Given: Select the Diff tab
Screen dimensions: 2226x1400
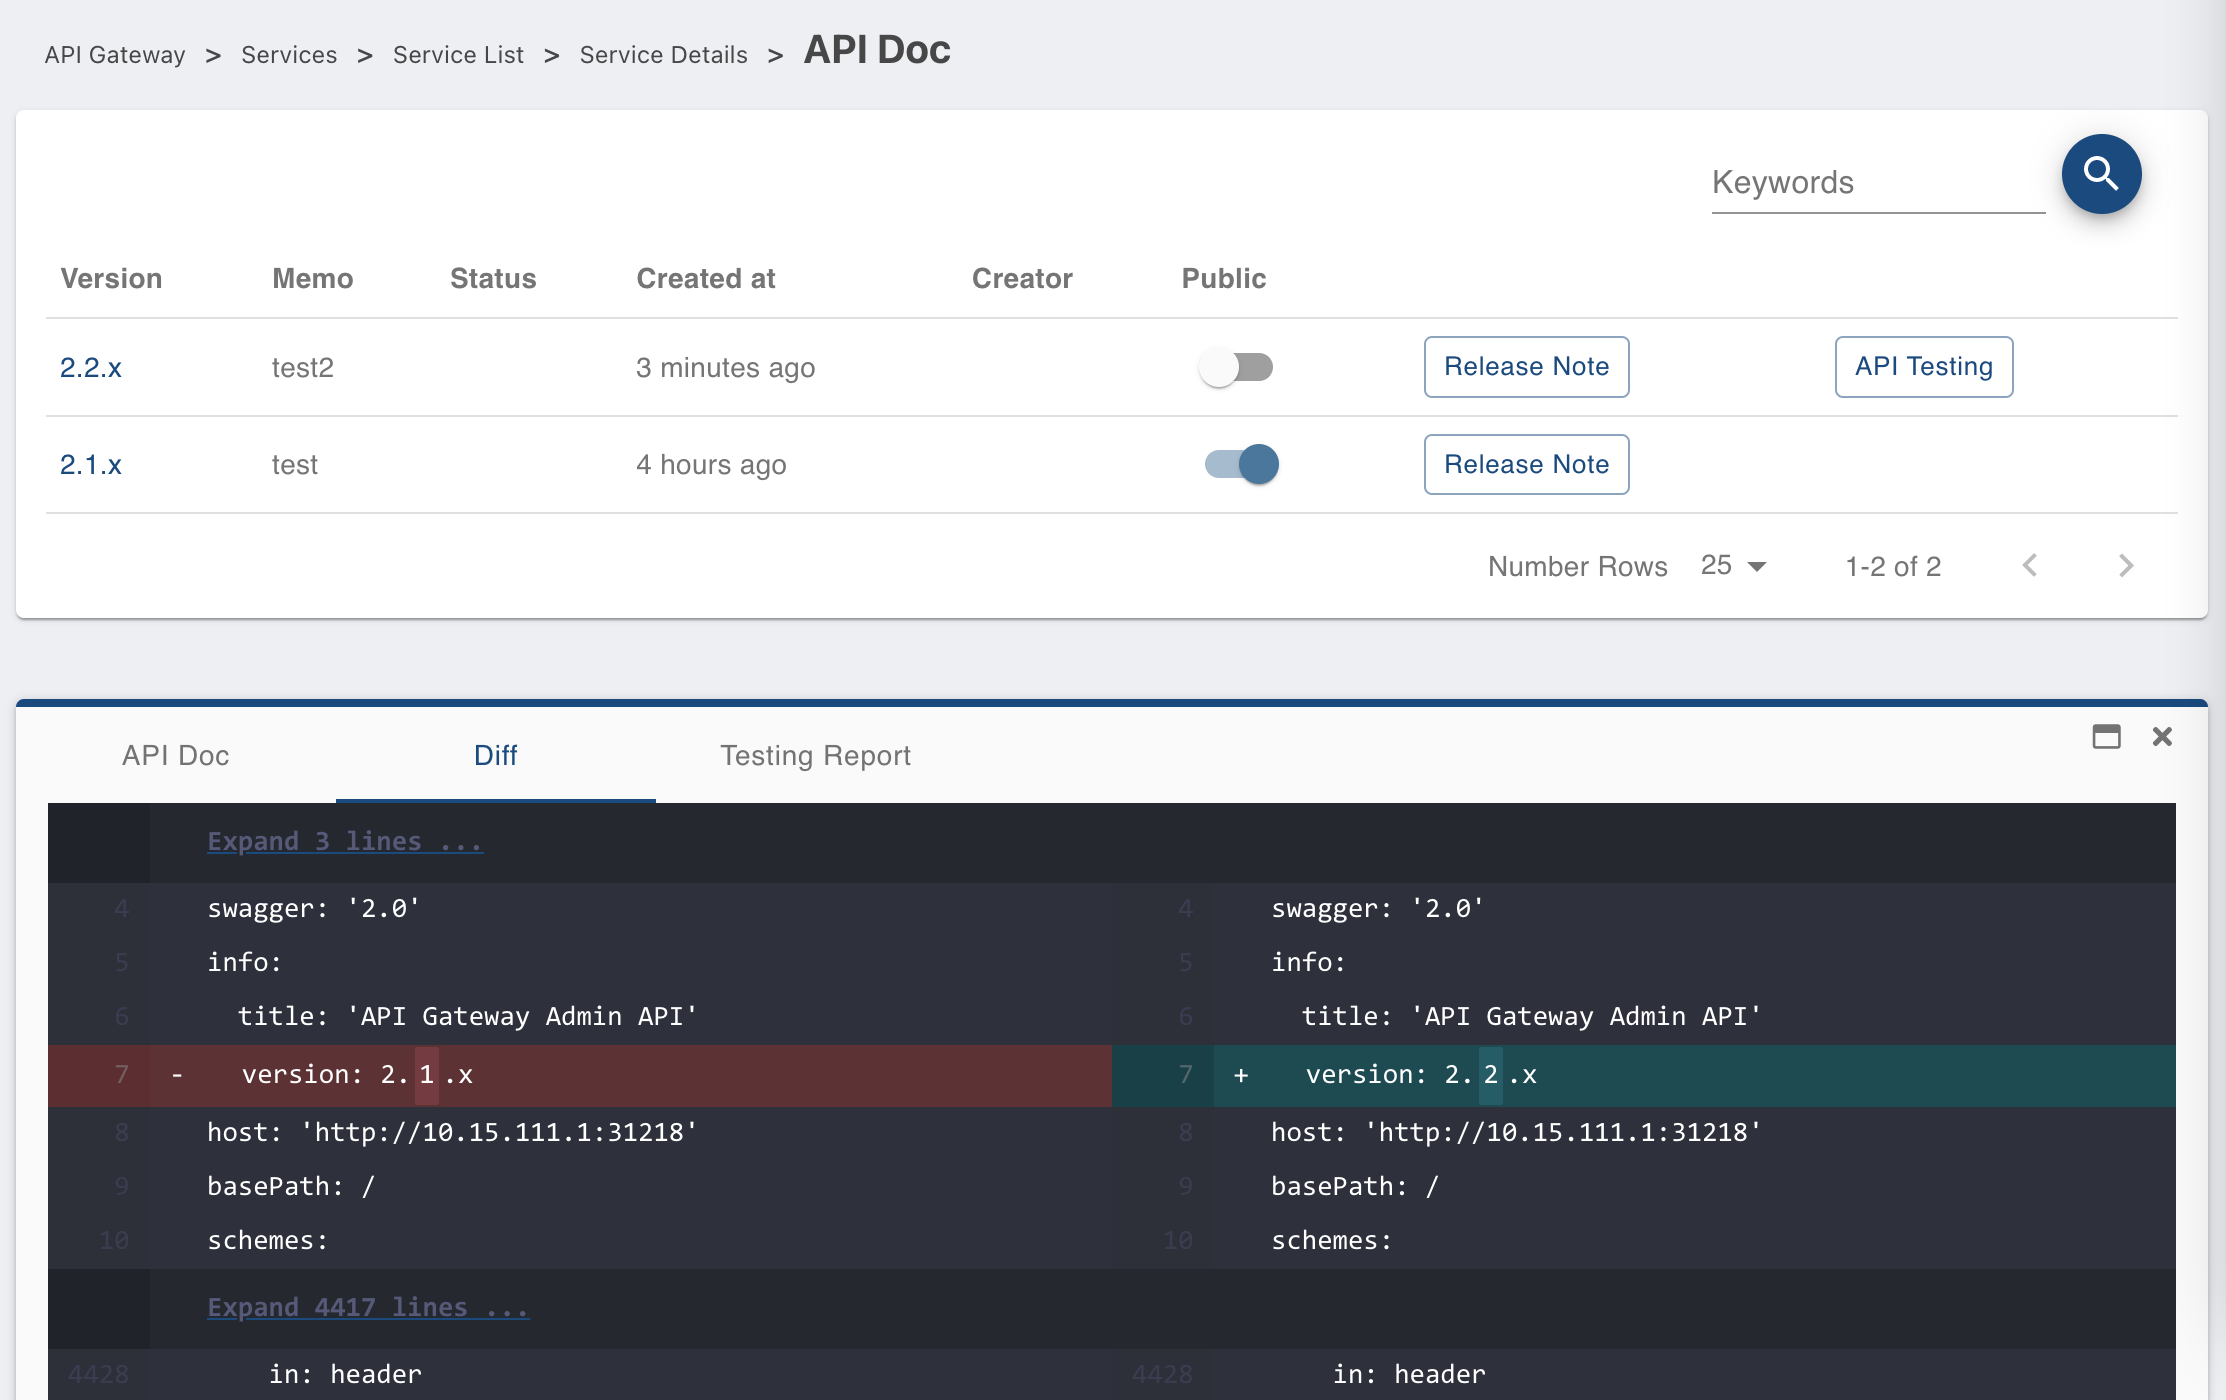Looking at the screenshot, I should point(495,755).
